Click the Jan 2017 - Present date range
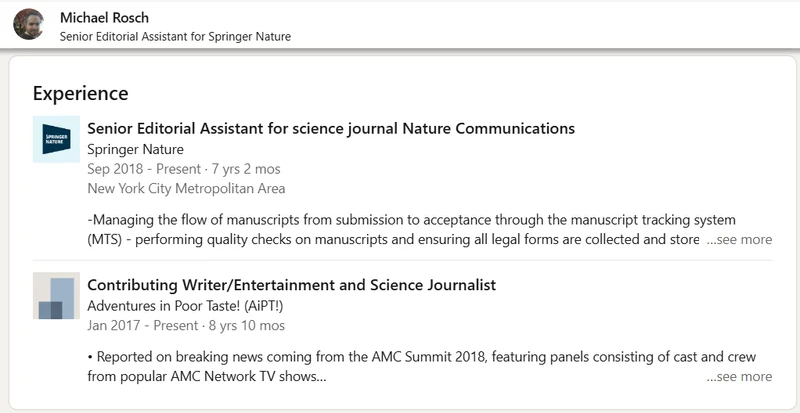This screenshot has width=800, height=413. click(186, 325)
